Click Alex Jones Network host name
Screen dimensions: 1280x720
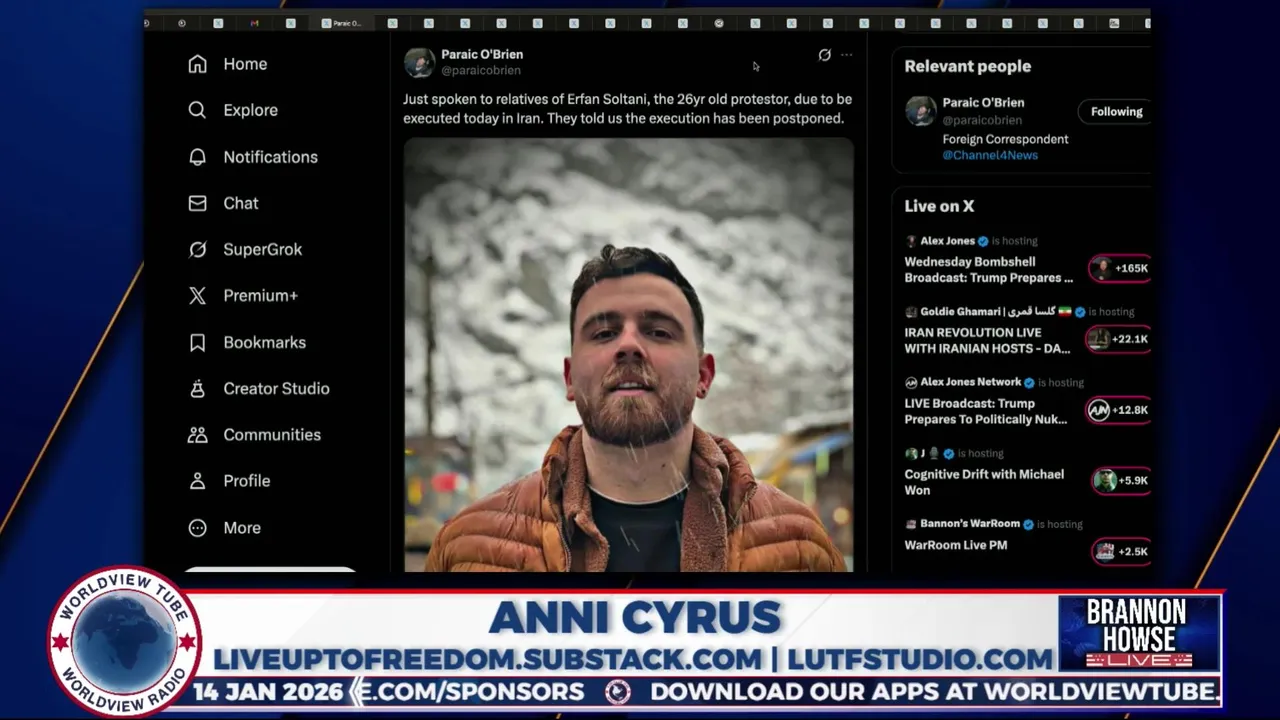(x=970, y=382)
